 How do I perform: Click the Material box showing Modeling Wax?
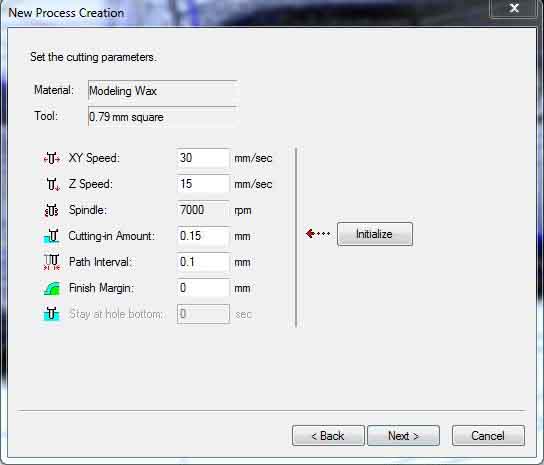[162, 91]
